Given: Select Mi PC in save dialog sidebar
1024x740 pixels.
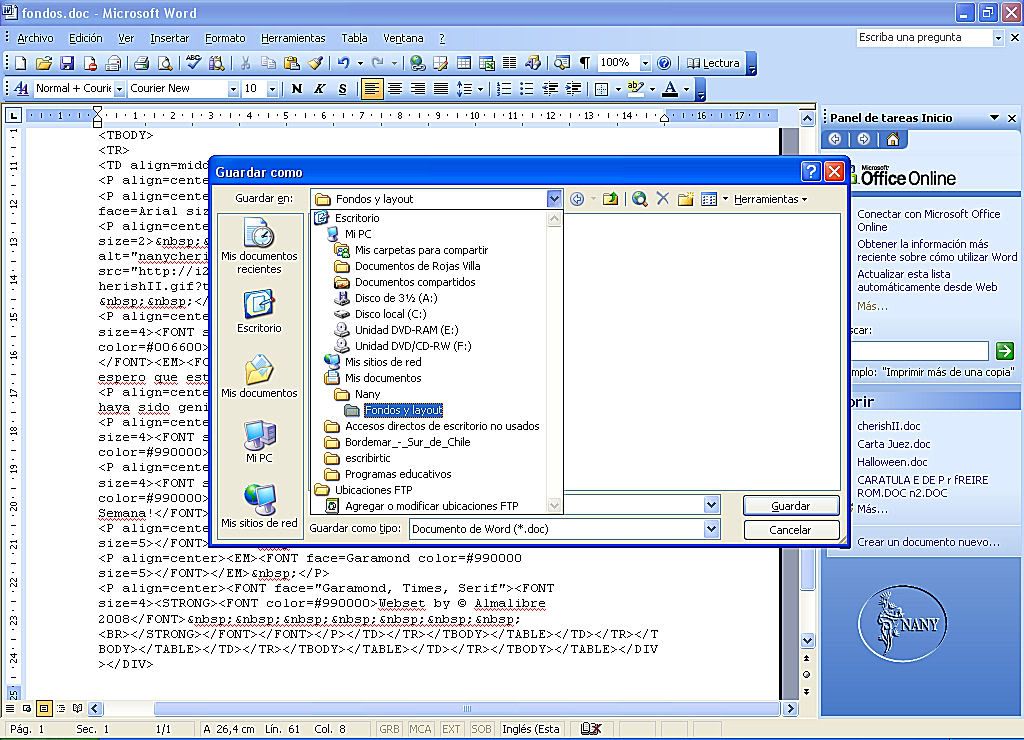Looking at the screenshot, I should 259,442.
